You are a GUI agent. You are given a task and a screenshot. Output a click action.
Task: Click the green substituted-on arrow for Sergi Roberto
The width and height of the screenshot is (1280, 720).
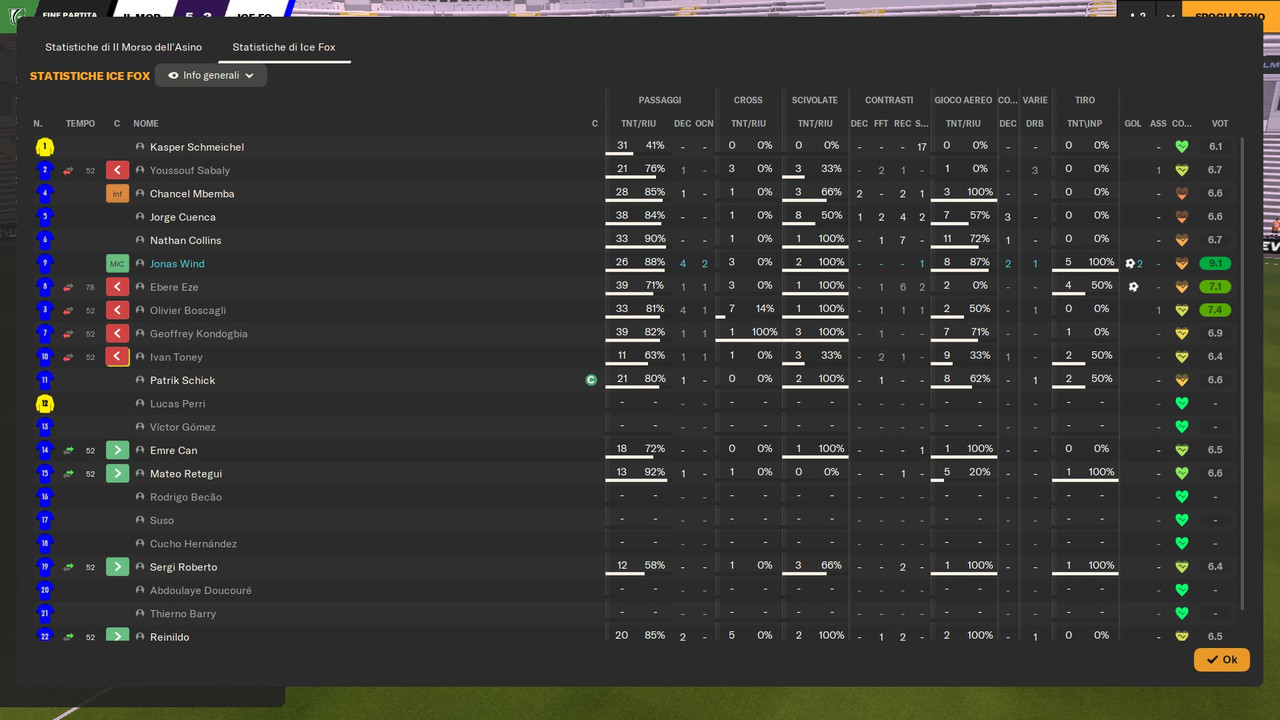[x=118, y=567]
